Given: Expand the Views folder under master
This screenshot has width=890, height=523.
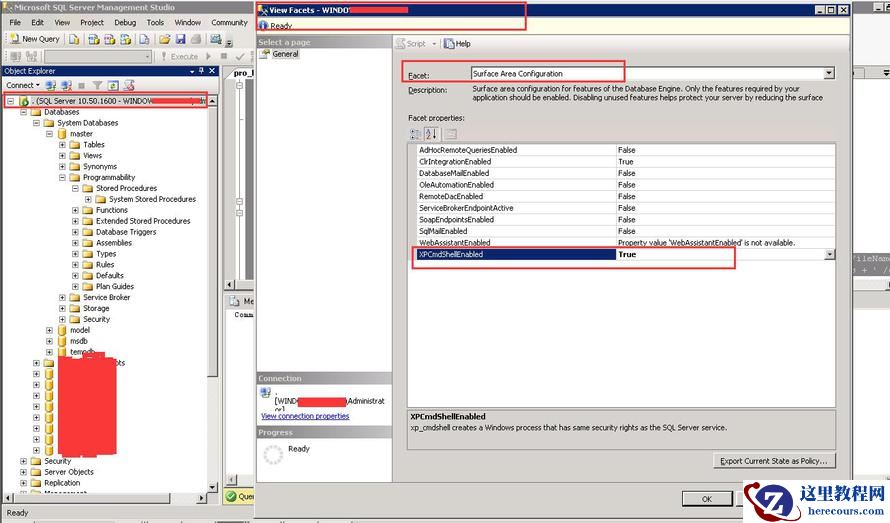Looking at the screenshot, I should (x=62, y=156).
